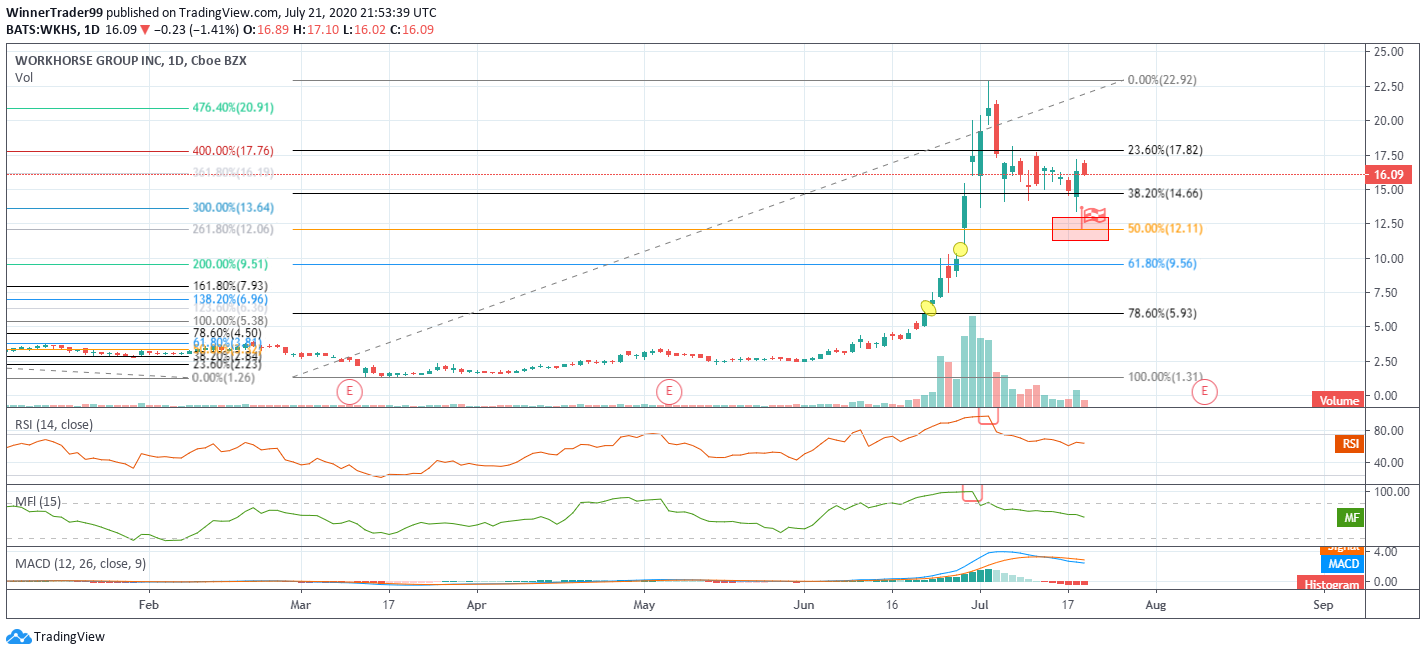Click the 'Mar' date on the time axis
The height and width of the screenshot is (655, 1426).
pyautogui.click(x=300, y=605)
